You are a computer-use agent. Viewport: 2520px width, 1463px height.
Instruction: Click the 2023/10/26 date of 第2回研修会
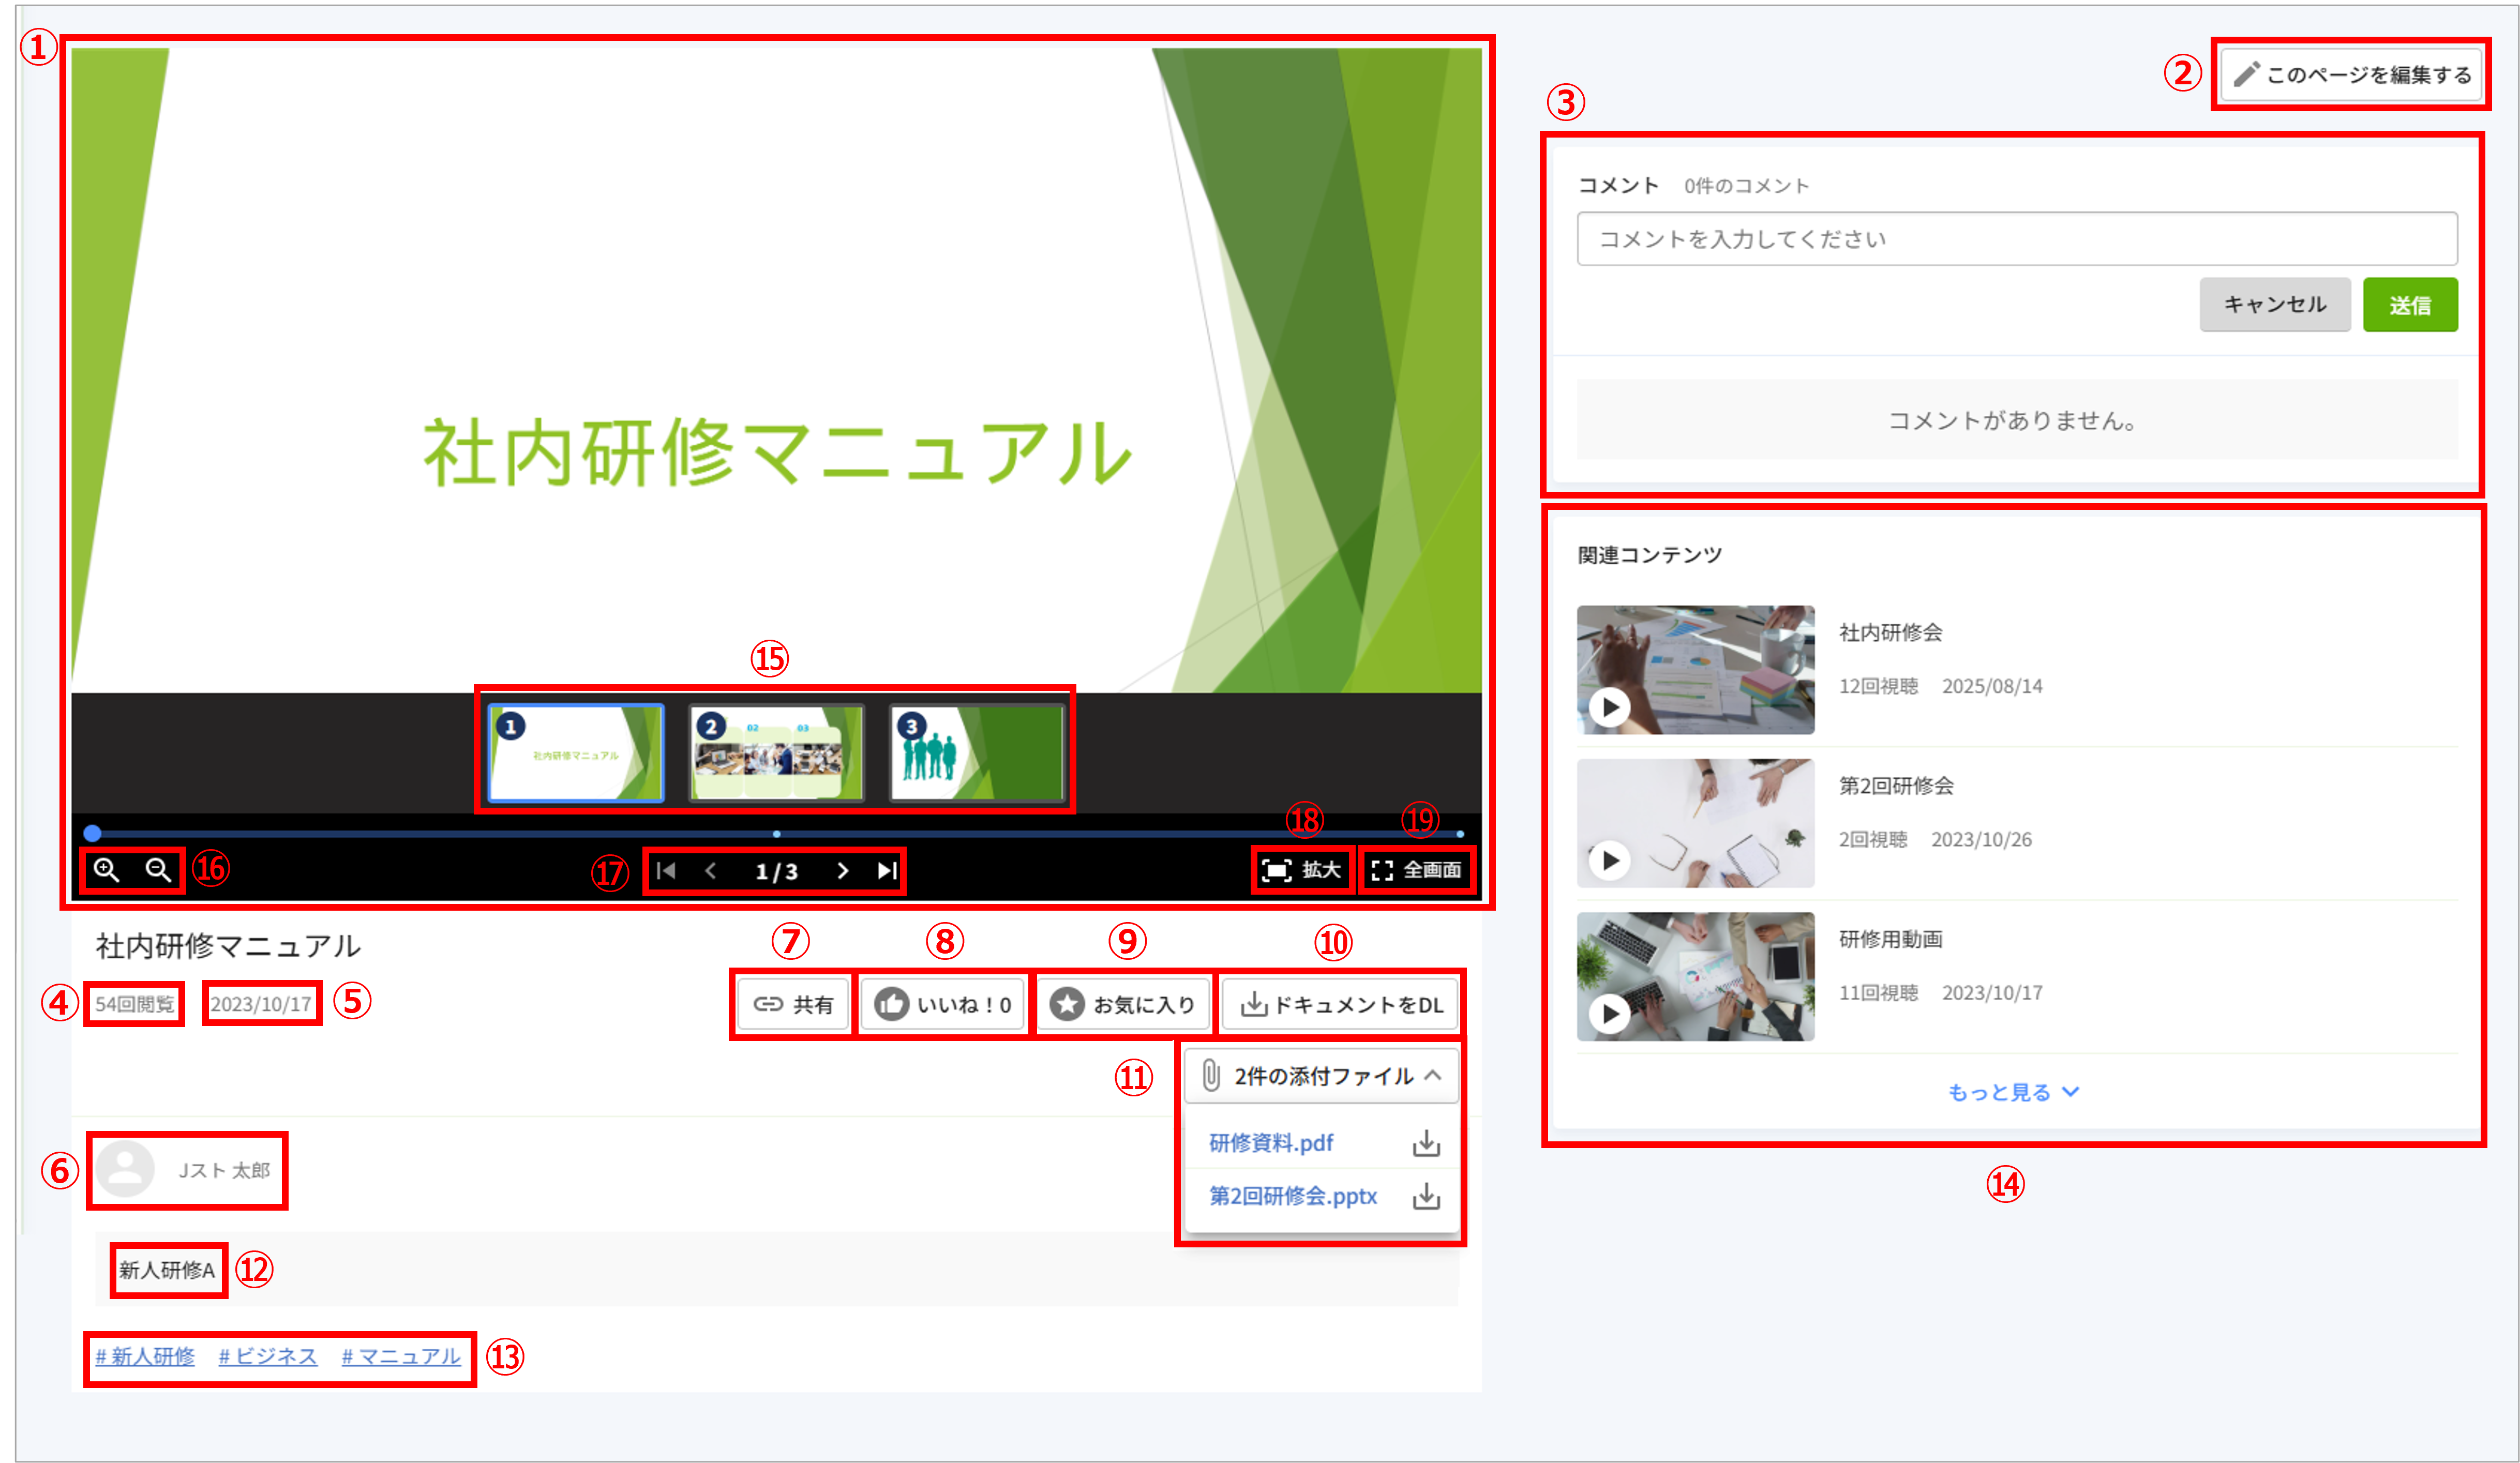pos(1981,839)
